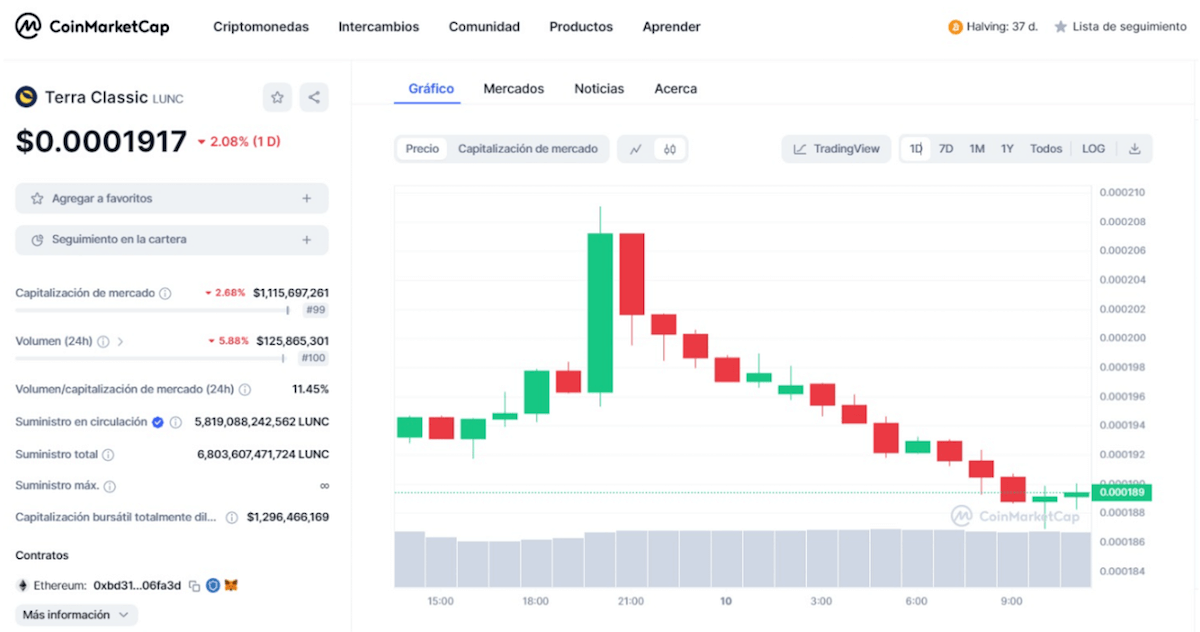Image resolution: width=1200 pixels, height=632 pixels.
Task: Open the Volumen (24h) details chevron
Action: tap(121, 341)
